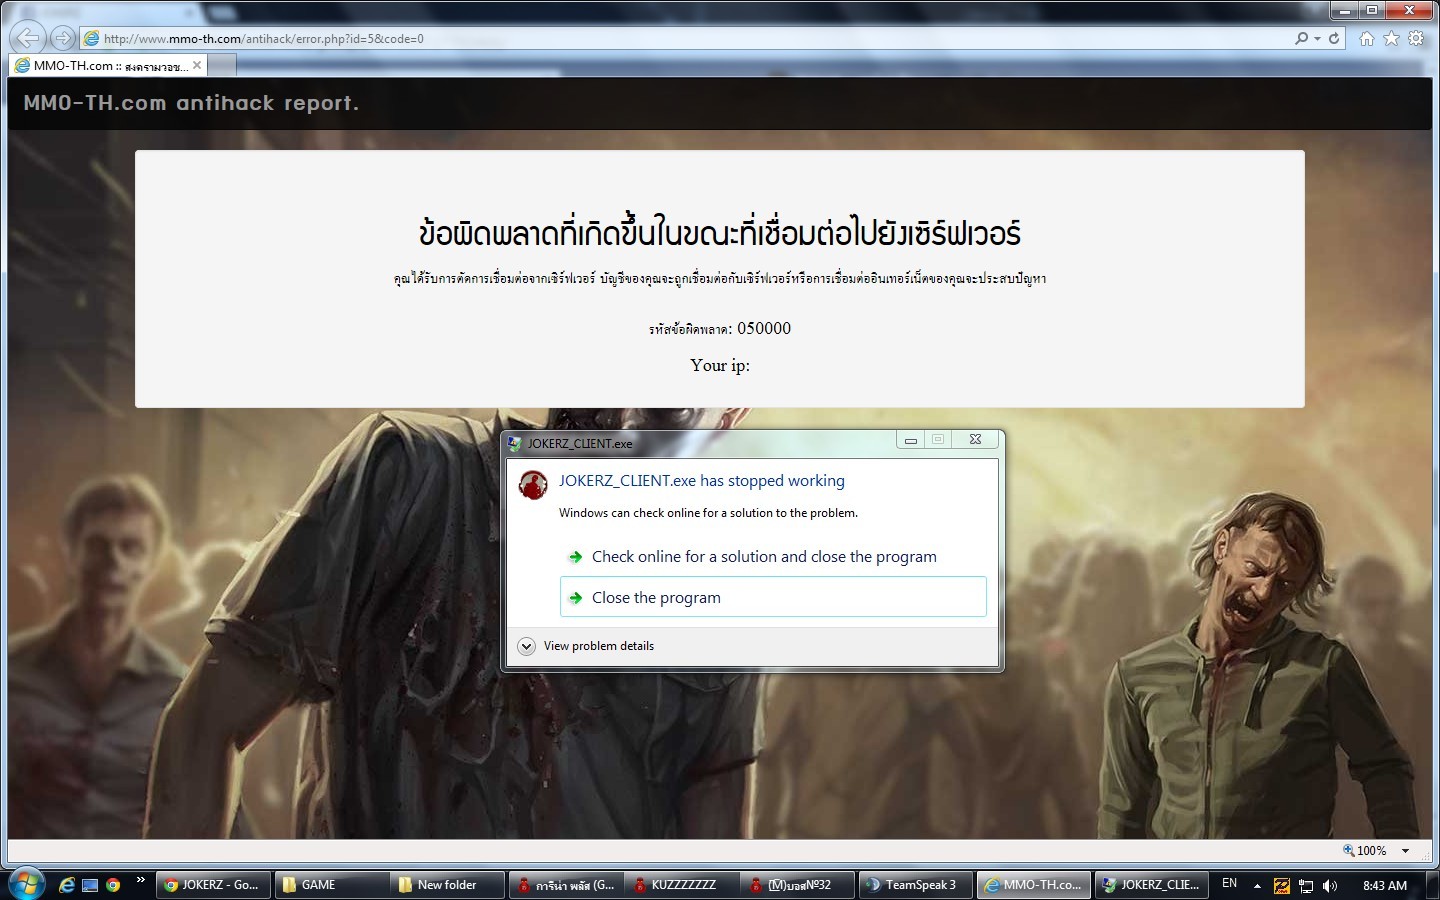The height and width of the screenshot is (900, 1440).
Task: Open the network connection tray icon
Action: coord(1306,886)
